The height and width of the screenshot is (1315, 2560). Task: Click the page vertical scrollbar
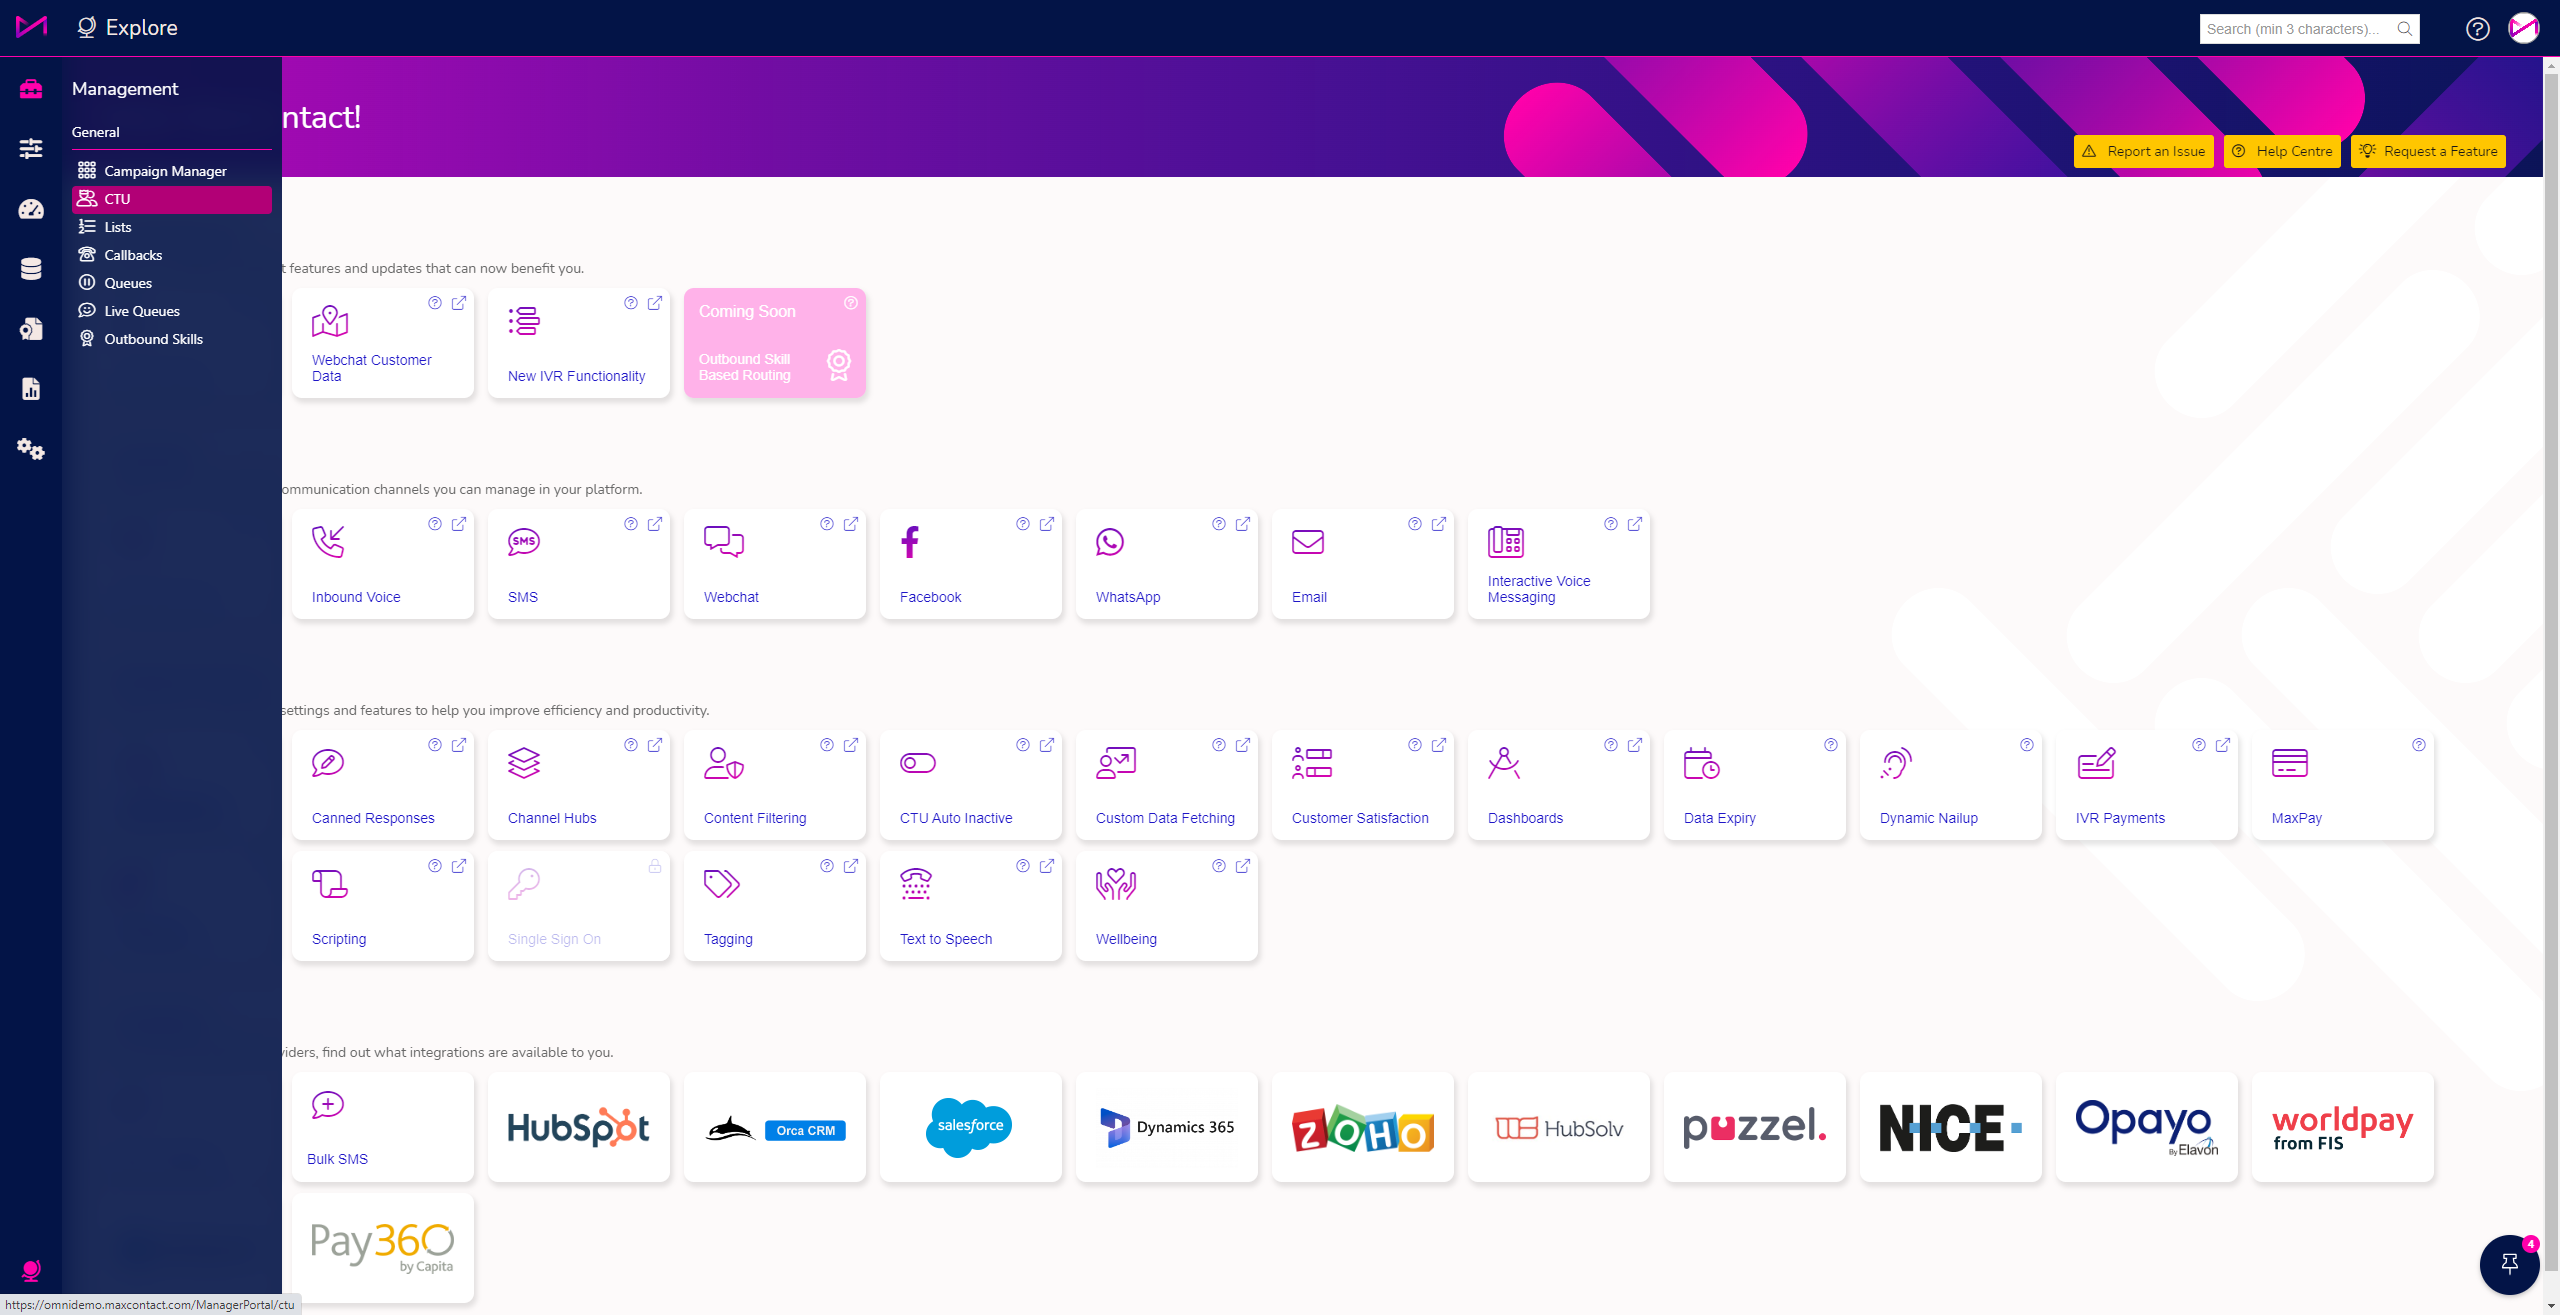2551,600
